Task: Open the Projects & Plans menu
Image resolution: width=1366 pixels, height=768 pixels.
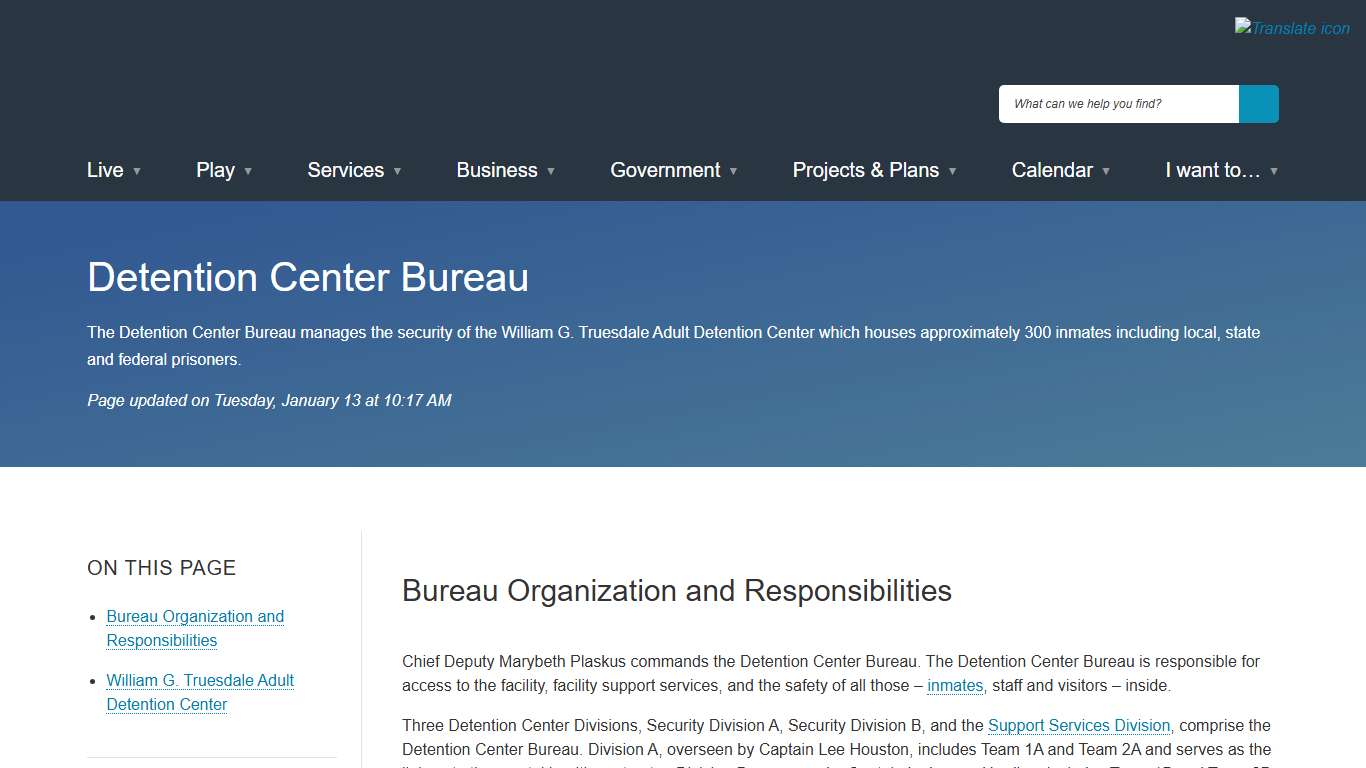Action: pyautogui.click(x=865, y=170)
